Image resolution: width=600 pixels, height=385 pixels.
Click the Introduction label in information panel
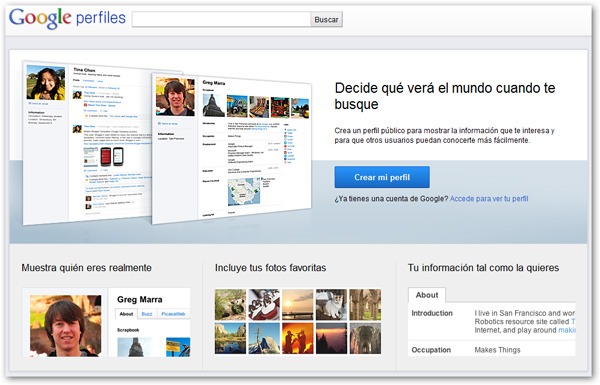click(x=432, y=313)
